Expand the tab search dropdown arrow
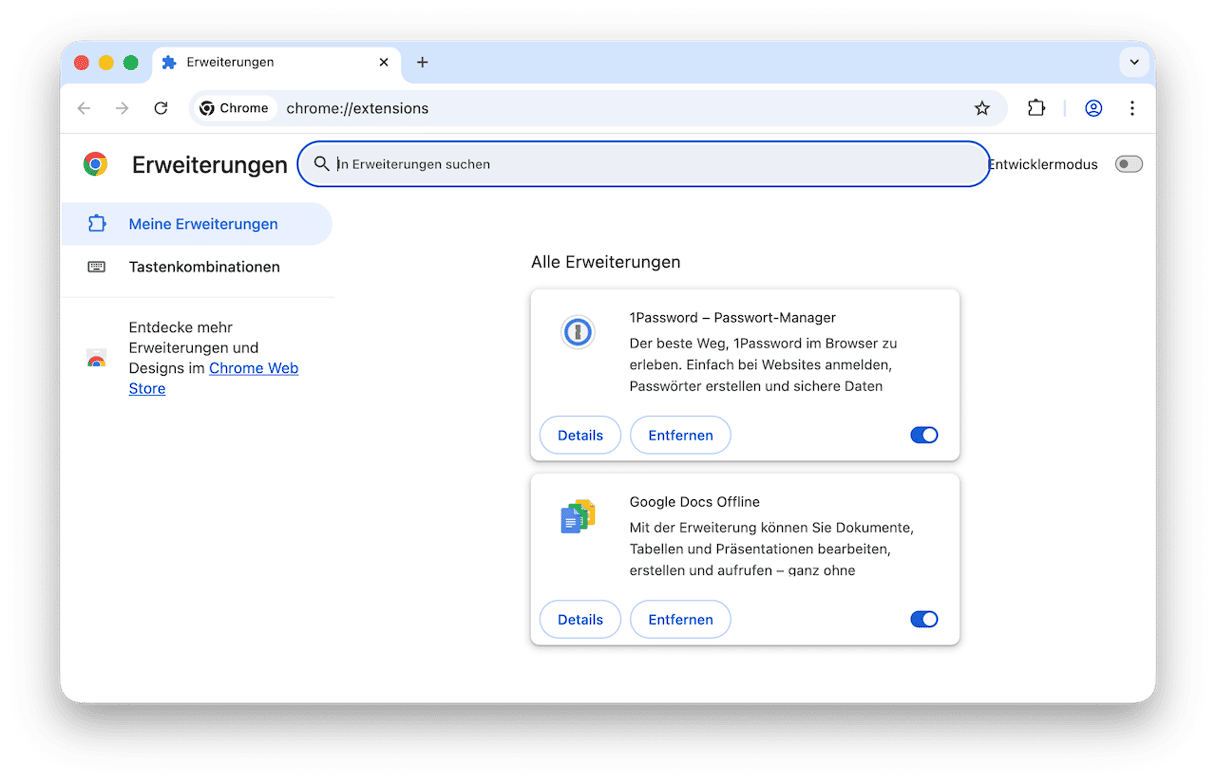The image size is (1216, 782). click(1134, 62)
